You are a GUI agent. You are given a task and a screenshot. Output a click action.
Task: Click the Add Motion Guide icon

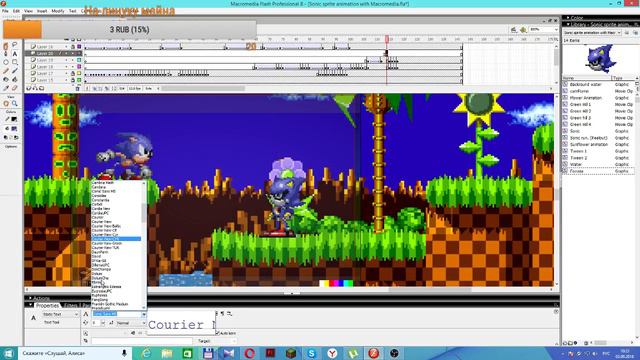click(x=35, y=88)
